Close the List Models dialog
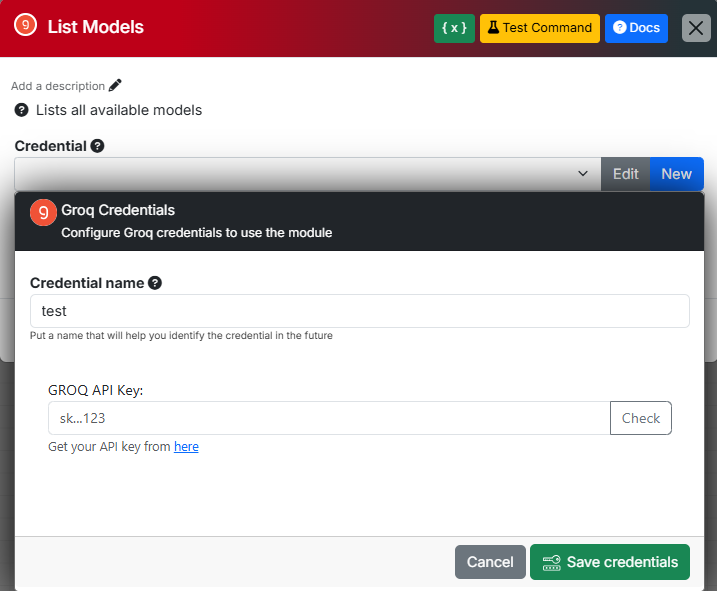The height and width of the screenshot is (591, 717). (x=696, y=28)
